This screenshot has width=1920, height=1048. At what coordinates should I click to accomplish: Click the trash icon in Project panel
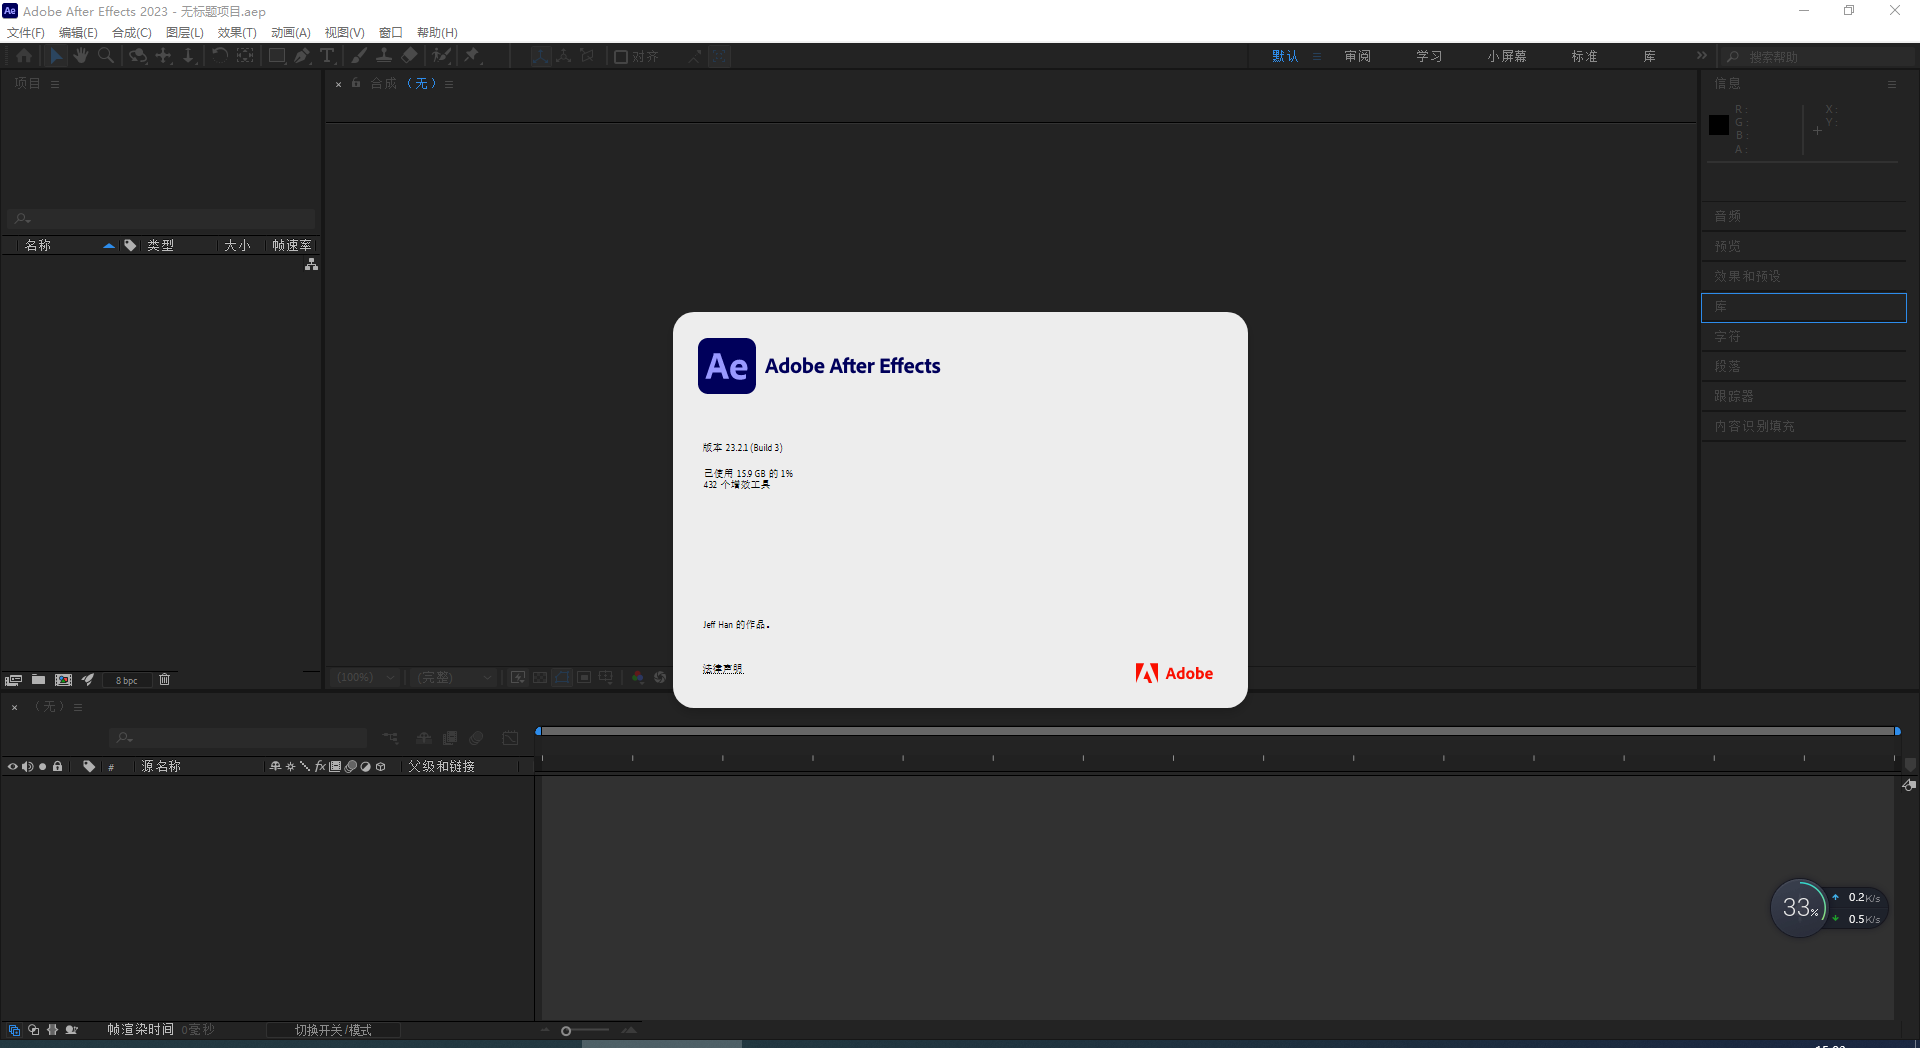coord(165,680)
